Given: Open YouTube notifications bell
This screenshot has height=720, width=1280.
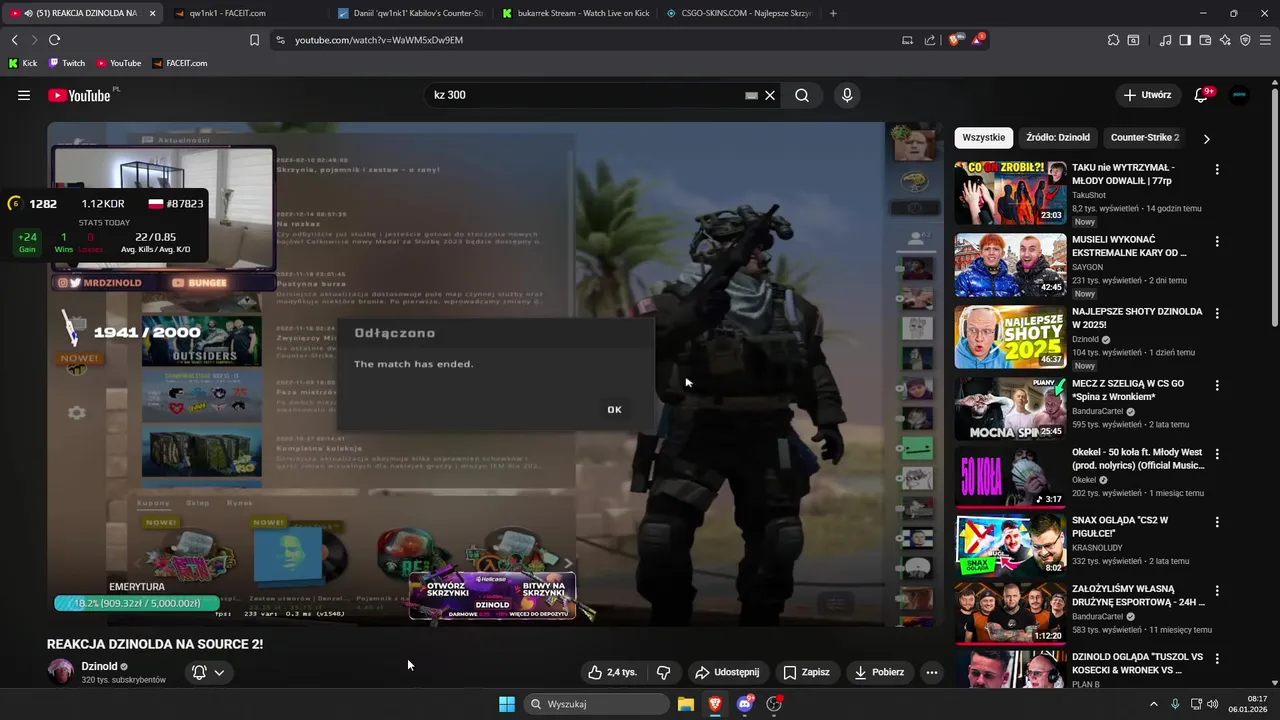Looking at the screenshot, I should 1201,95.
